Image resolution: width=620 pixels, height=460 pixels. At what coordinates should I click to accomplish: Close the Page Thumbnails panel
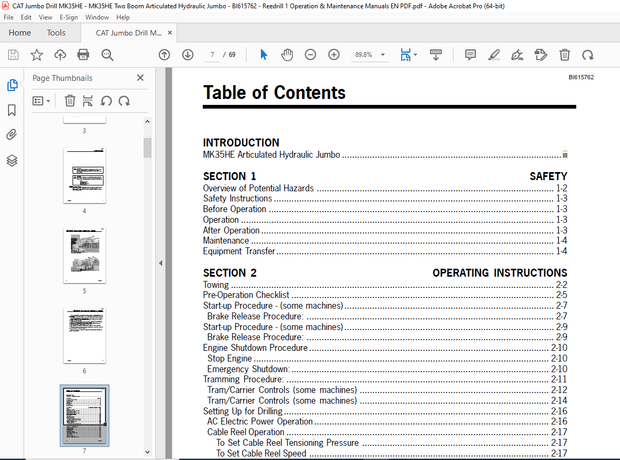[140, 78]
